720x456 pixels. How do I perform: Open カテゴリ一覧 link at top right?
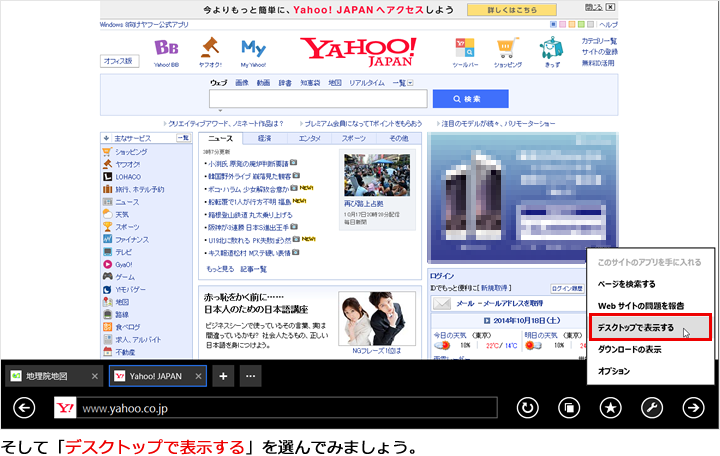(599, 41)
